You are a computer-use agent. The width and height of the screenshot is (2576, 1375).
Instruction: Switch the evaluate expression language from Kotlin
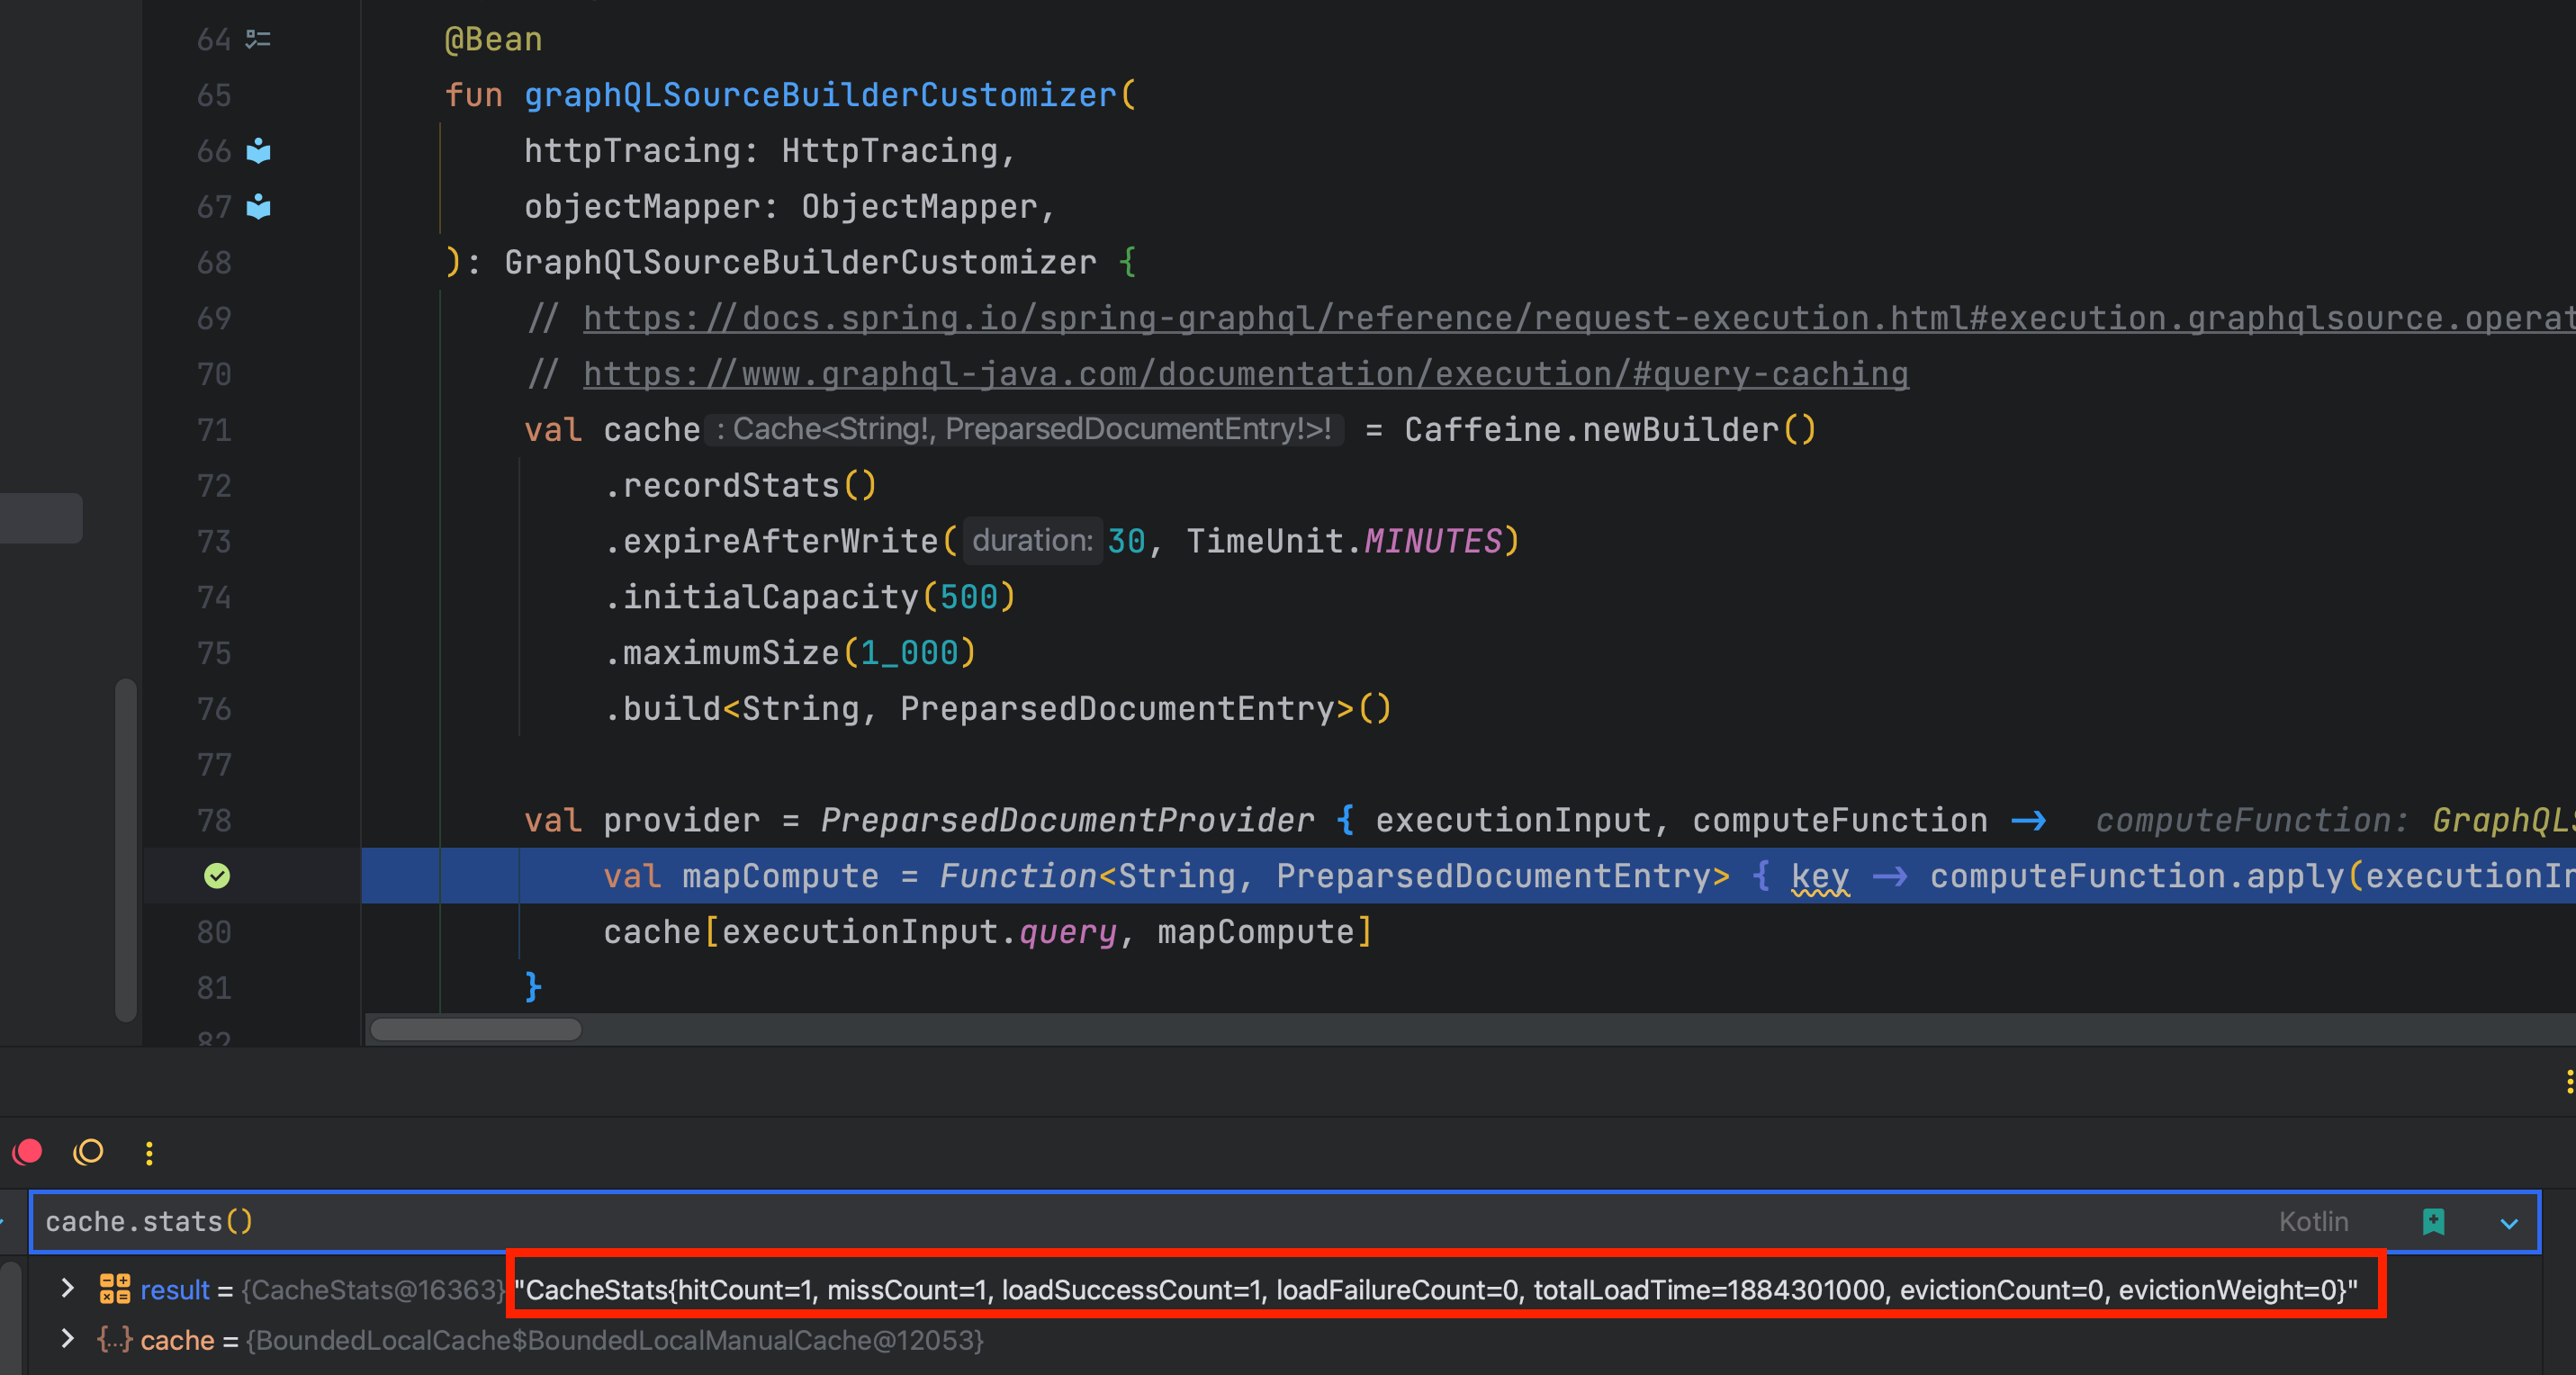tap(2313, 1221)
